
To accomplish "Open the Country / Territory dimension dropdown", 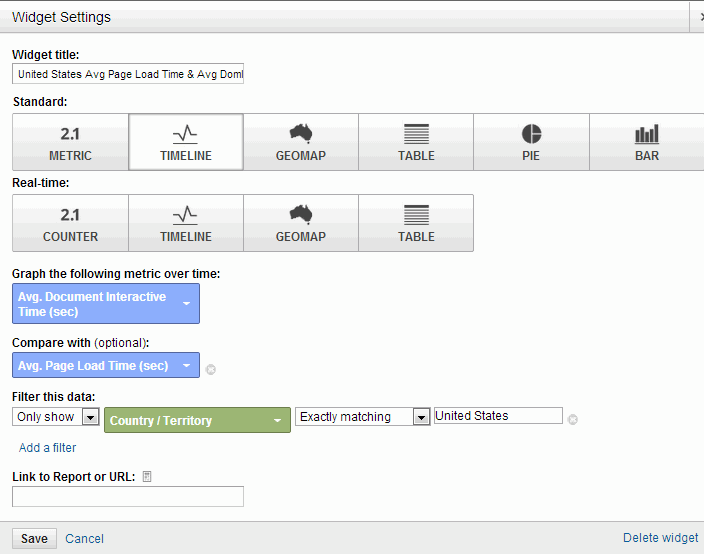I will pyautogui.click(x=198, y=420).
